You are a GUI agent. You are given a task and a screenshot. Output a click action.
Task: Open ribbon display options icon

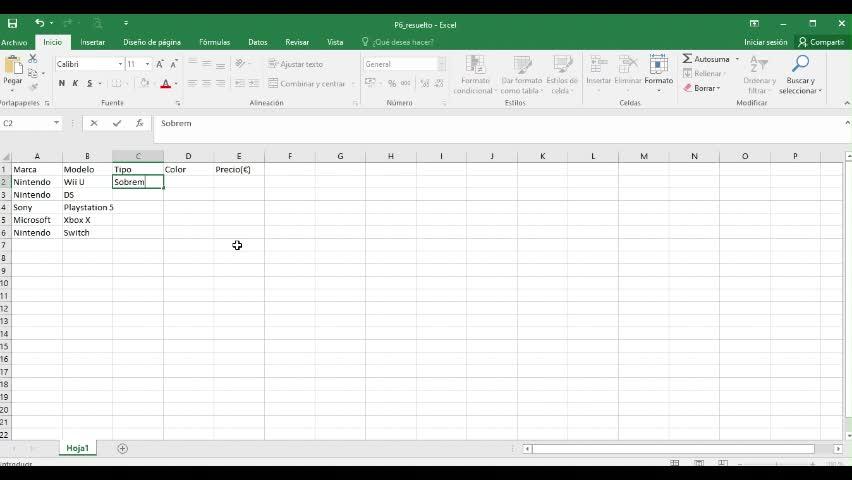click(754, 23)
